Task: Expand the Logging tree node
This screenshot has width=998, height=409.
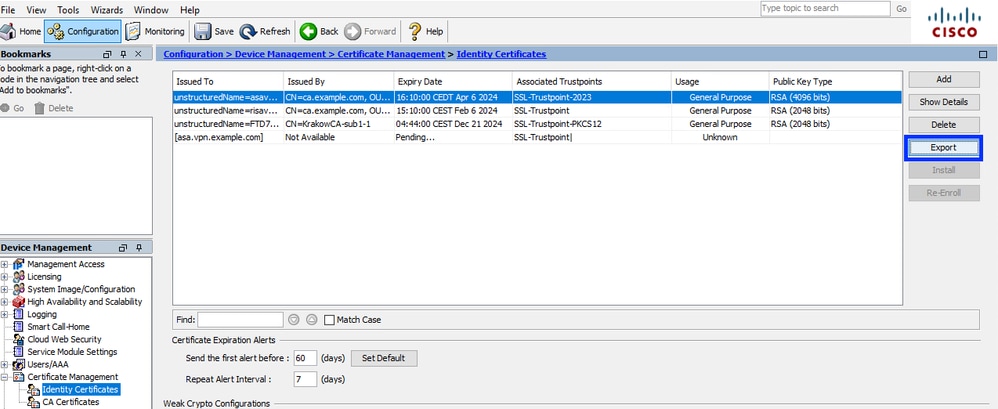Action: [4, 314]
